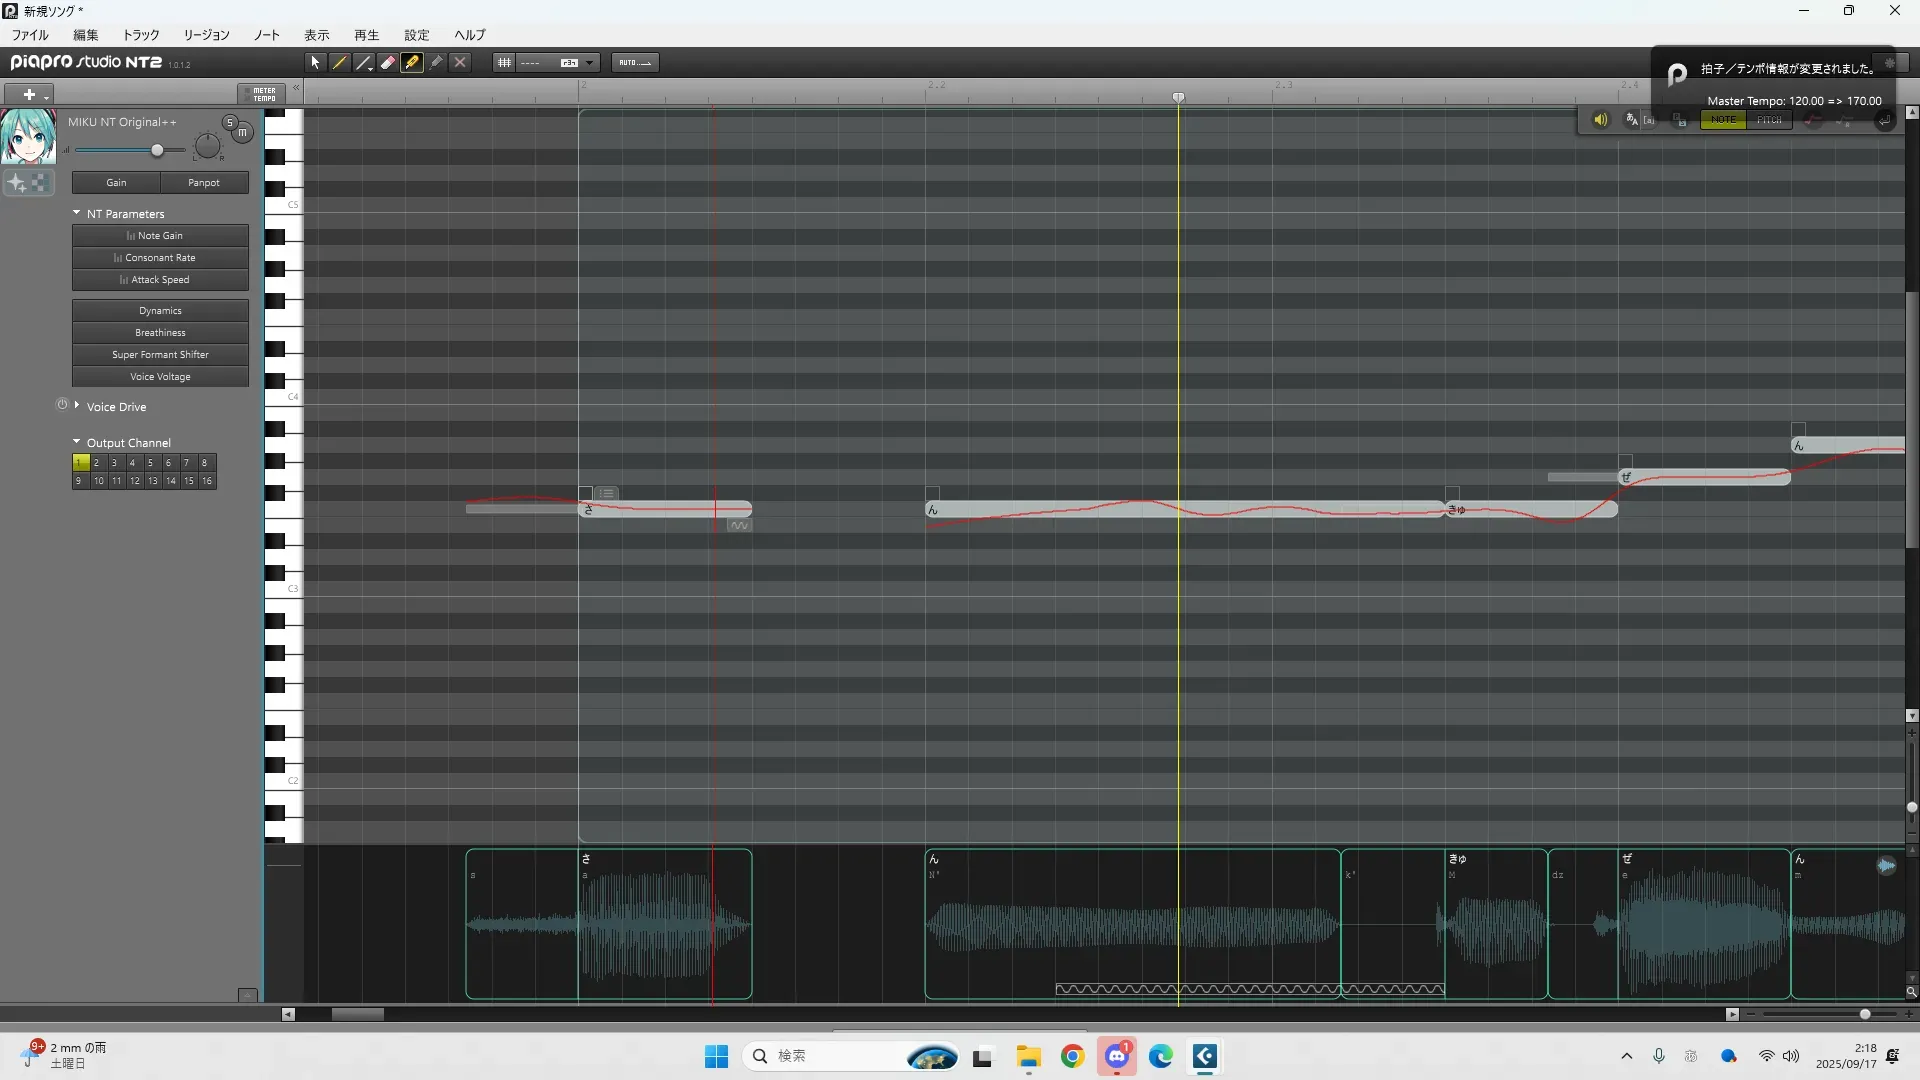Open the quantize grid dropdown arrow

click(x=590, y=63)
